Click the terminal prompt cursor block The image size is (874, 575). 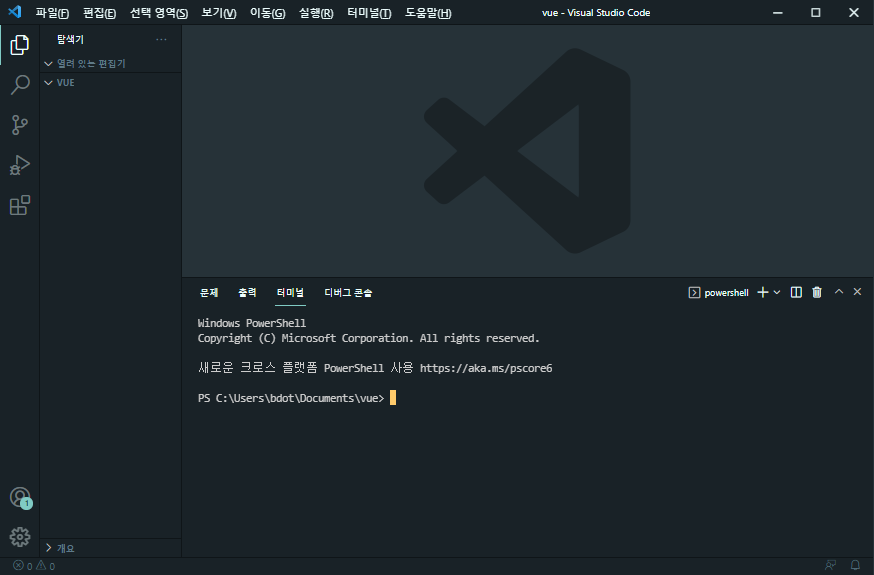tap(393, 398)
